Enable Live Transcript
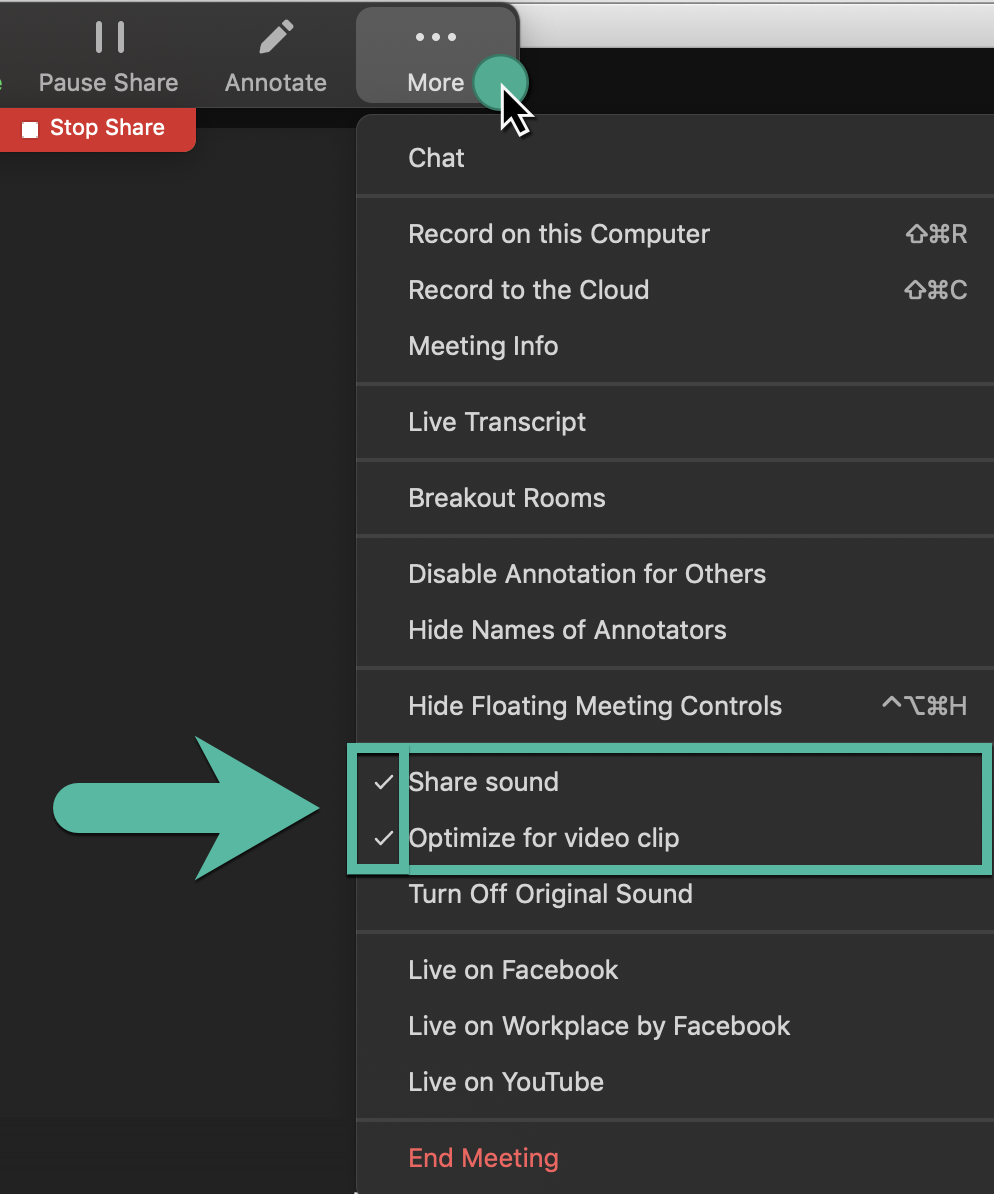Viewport: 994px width, 1194px height. [497, 422]
